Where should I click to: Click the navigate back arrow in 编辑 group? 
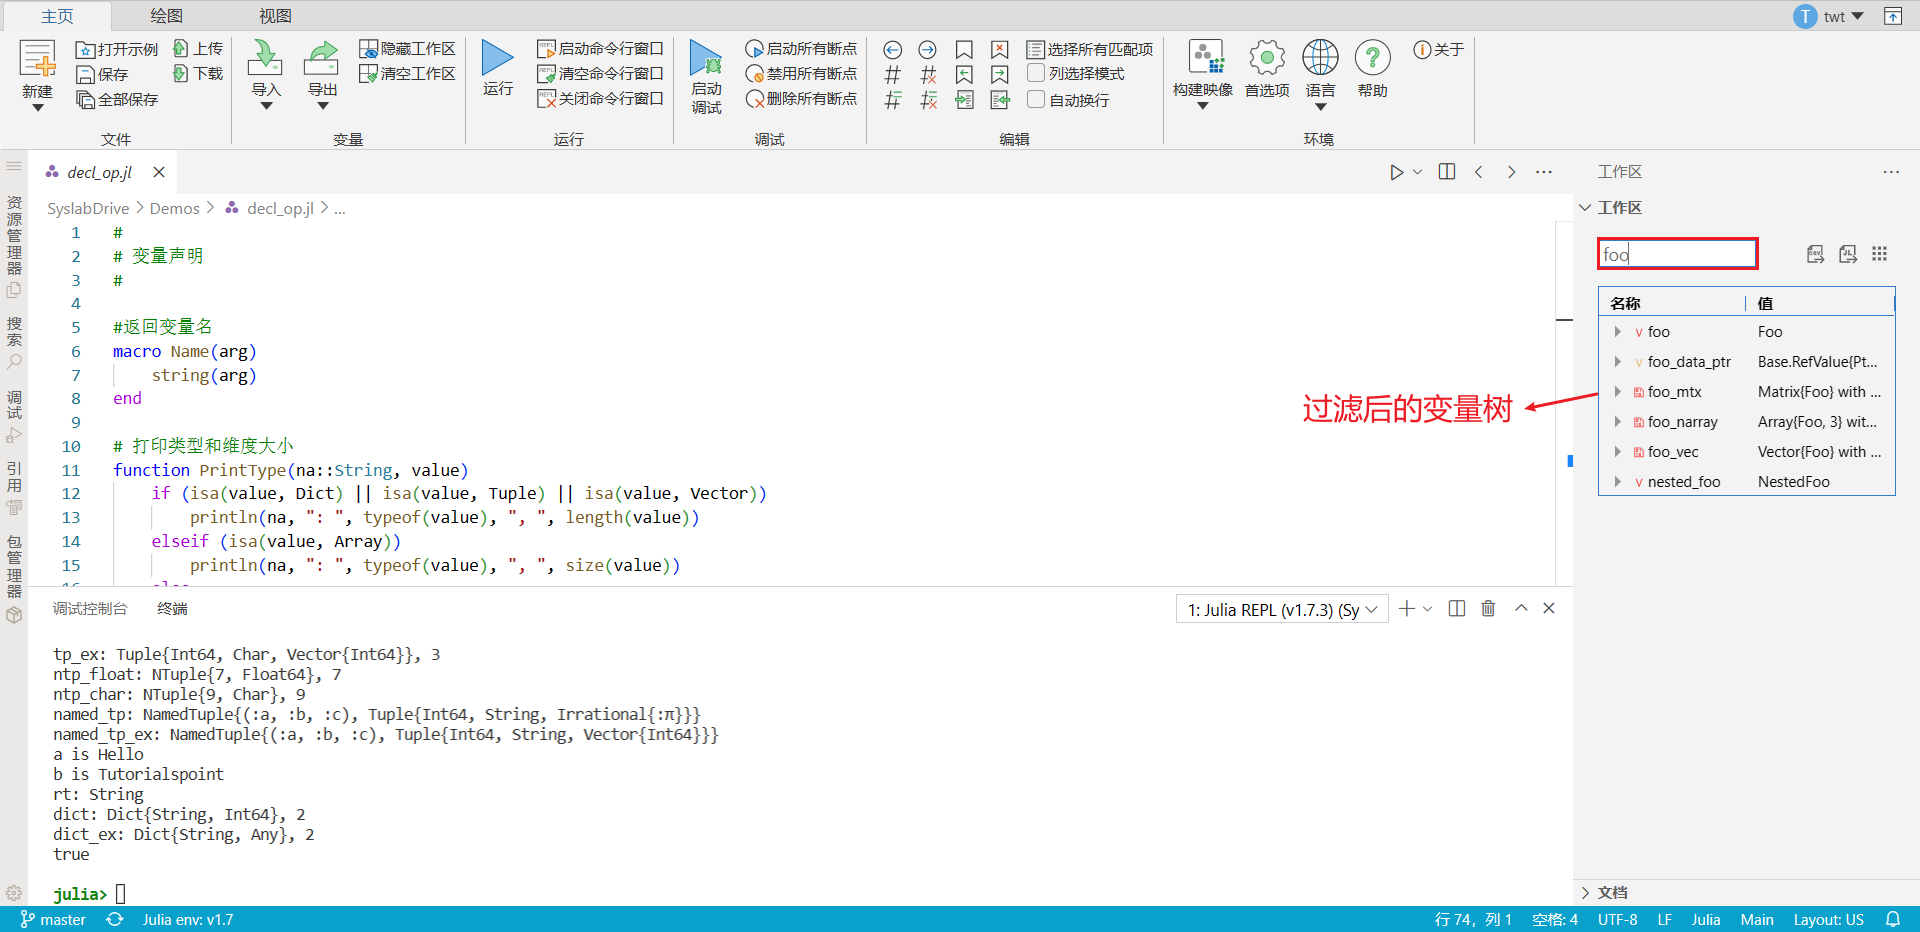(893, 49)
